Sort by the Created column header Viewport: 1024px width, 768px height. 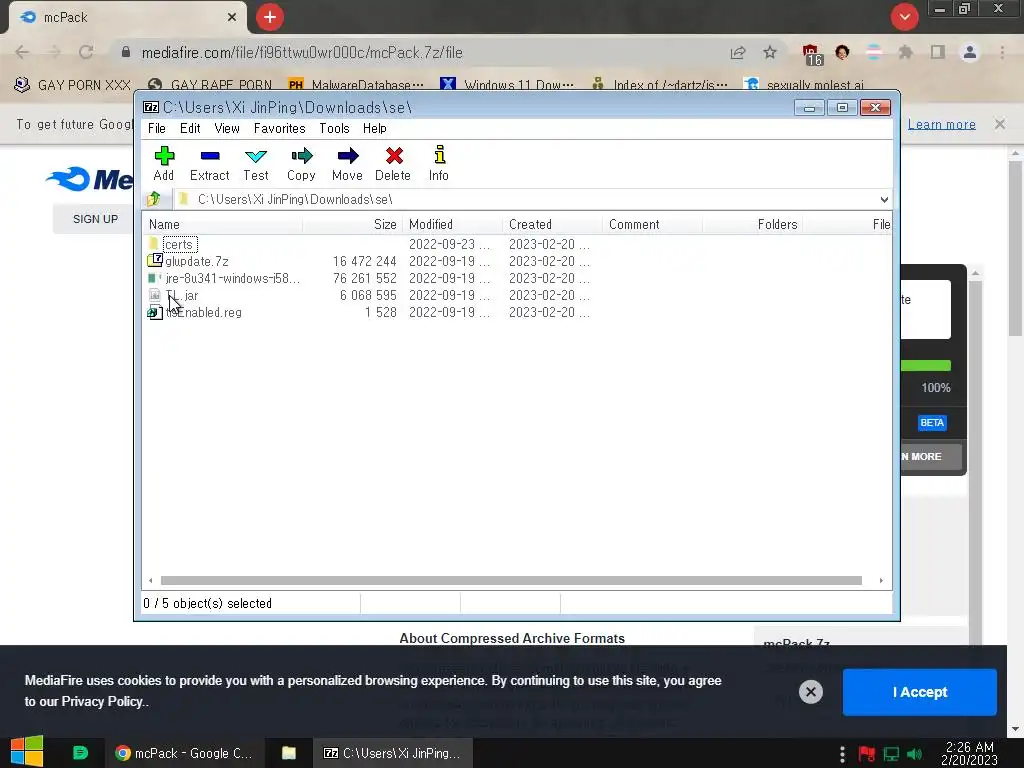click(x=552, y=224)
